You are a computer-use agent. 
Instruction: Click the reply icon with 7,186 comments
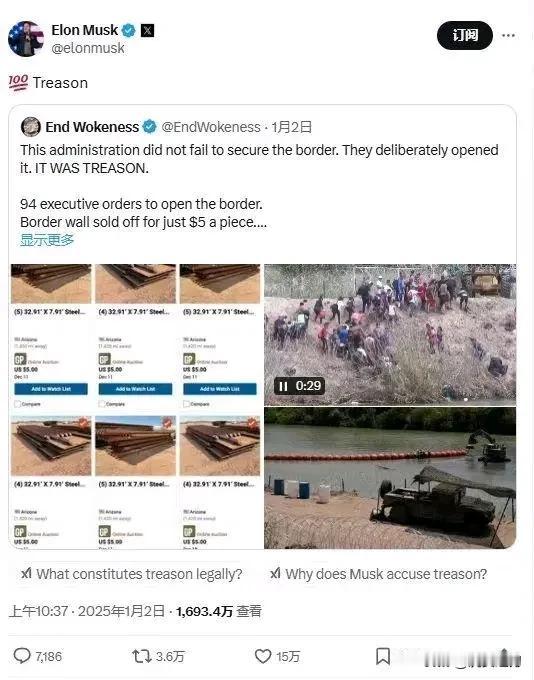22,656
